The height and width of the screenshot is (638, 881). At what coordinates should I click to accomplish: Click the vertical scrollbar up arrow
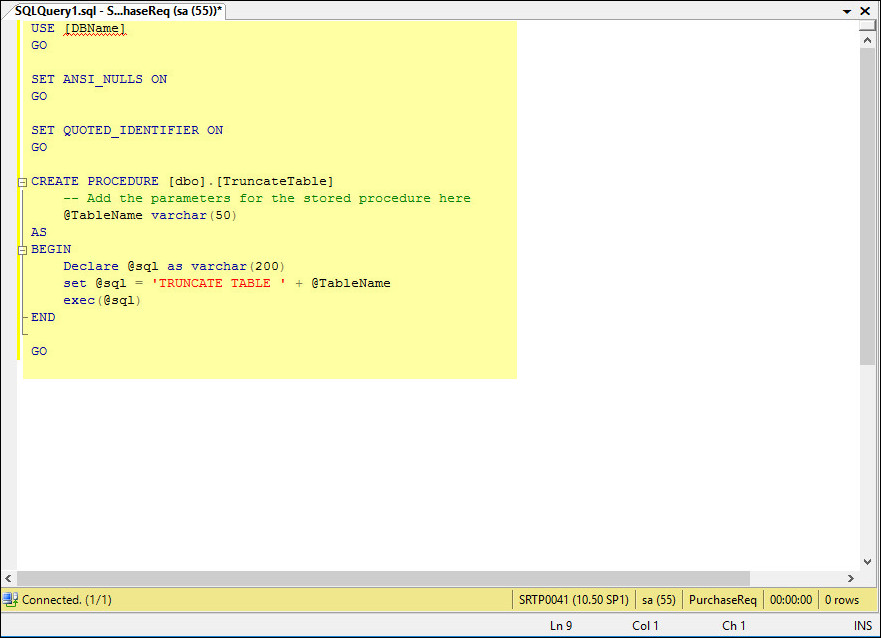pyautogui.click(x=868, y=40)
